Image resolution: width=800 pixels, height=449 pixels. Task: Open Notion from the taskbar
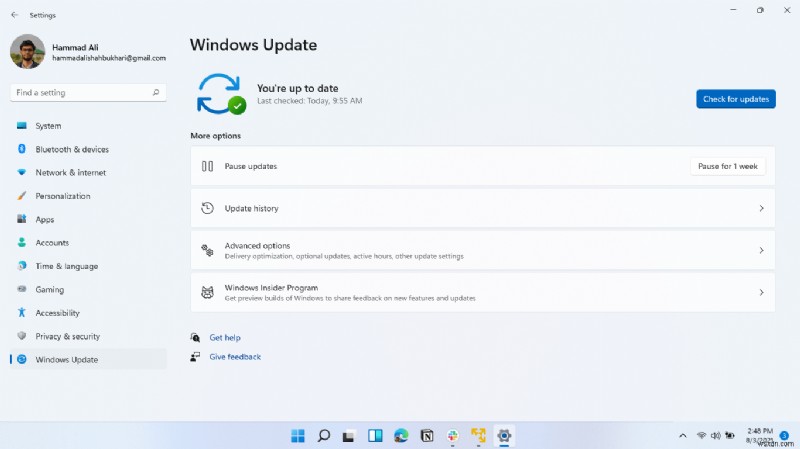(x=427, y=436)
